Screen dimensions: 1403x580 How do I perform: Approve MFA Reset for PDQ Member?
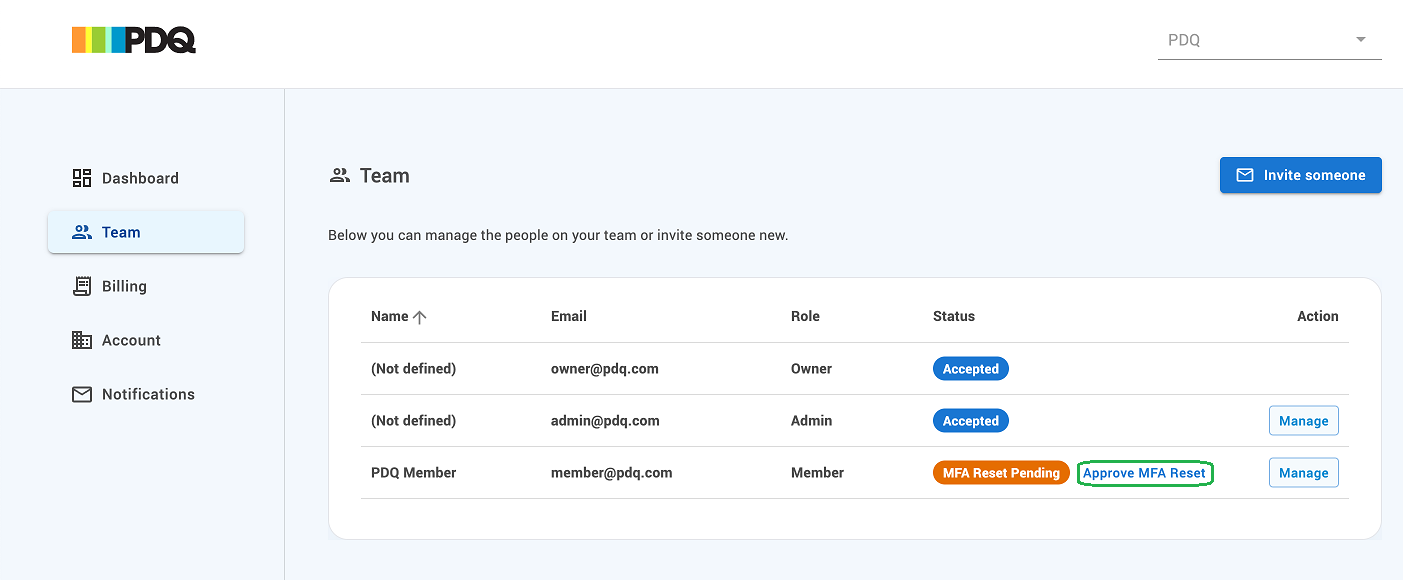click(1144, 473)
